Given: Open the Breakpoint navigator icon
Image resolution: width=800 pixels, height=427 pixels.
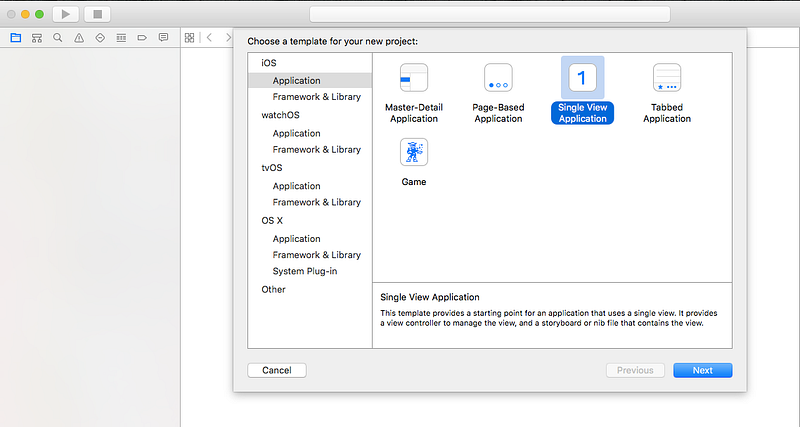Looking at the screenshot, I should coord(142,38).
